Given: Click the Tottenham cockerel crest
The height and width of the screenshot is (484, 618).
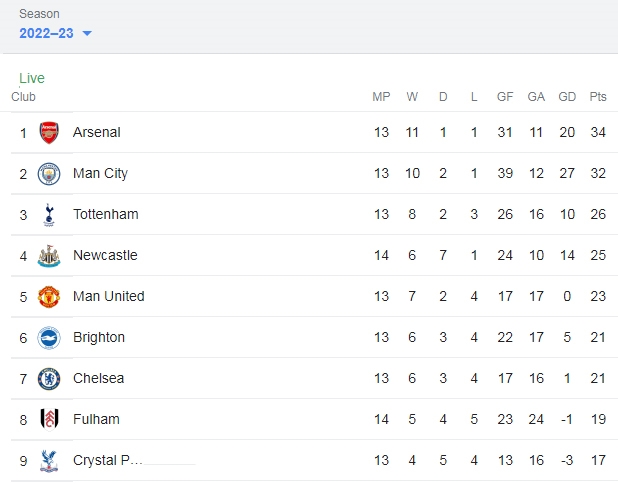Looking at the screenshot, I should (x=49, y=215).
